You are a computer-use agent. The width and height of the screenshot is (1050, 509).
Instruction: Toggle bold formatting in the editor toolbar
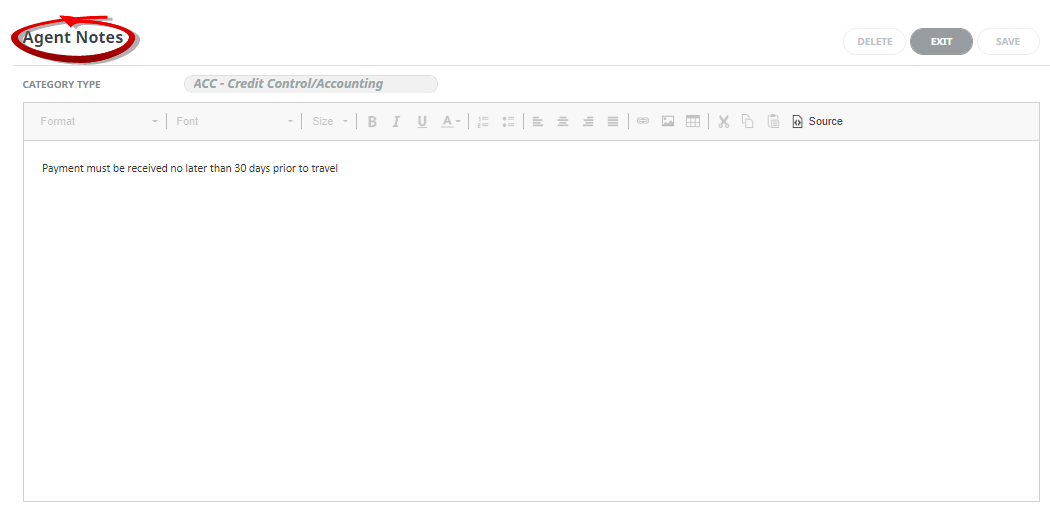click(372, 122)
